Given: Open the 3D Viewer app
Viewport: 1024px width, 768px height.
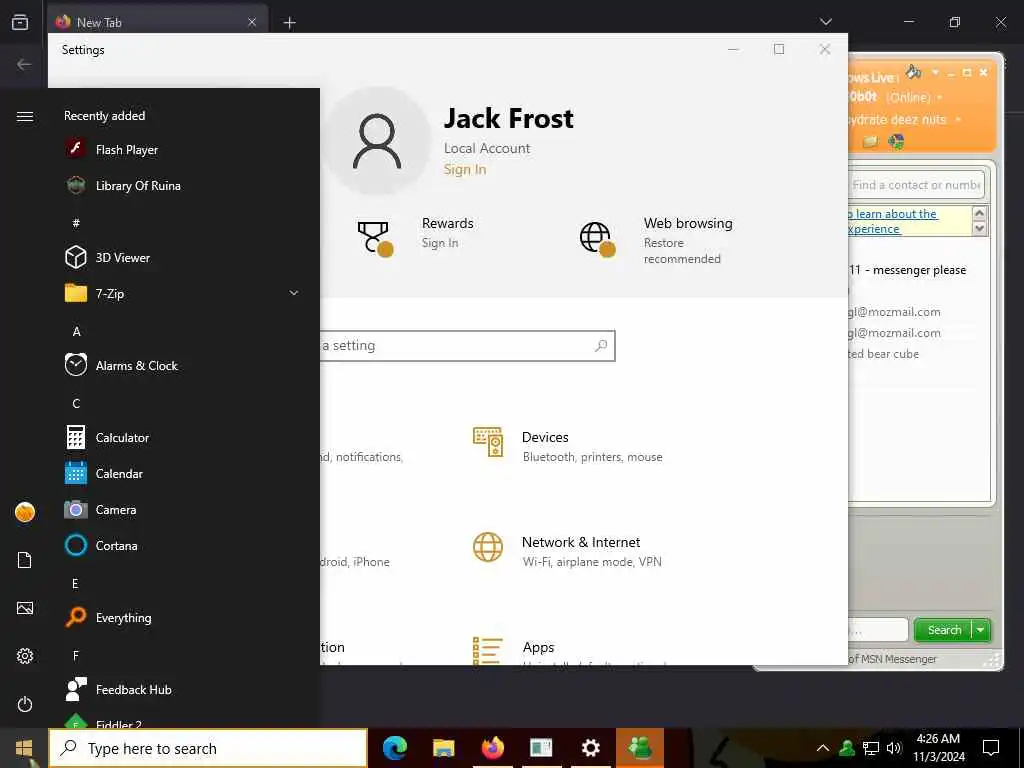Looking at the screenshot, I should tap(183, 257).
